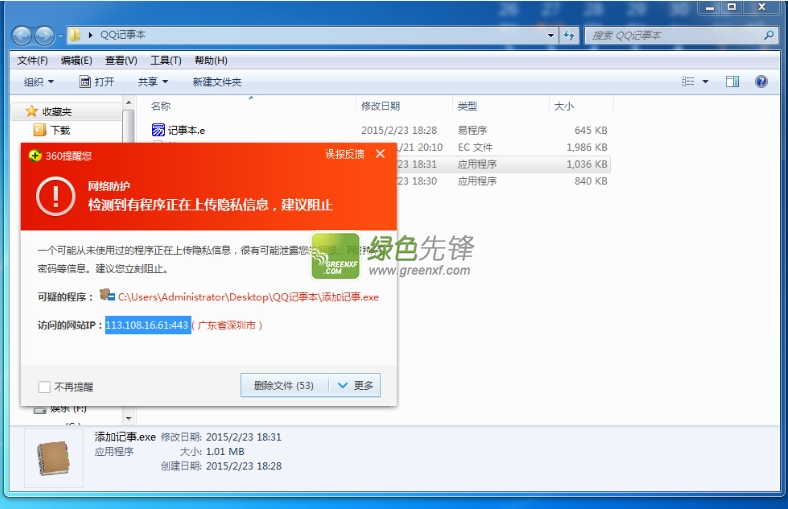Select the 记事本.e file name
This screenshot has height=509, width=788.
click(186, 131)
